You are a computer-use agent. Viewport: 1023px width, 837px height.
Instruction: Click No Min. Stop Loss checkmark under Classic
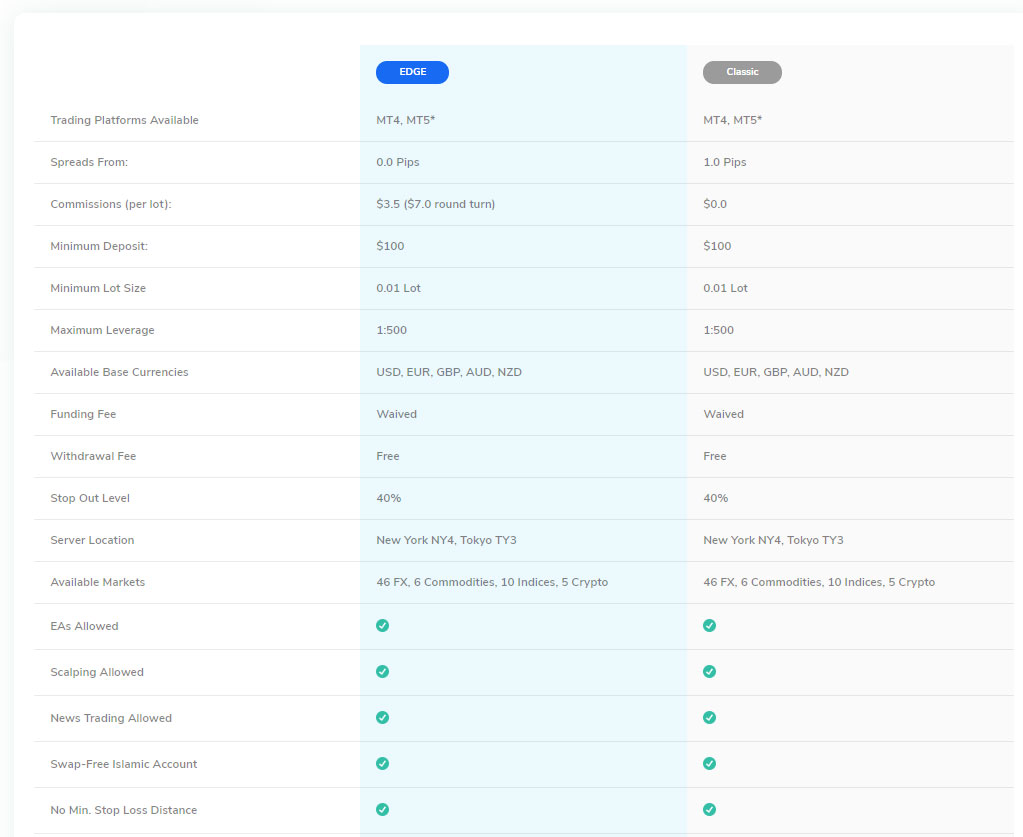point(709,810)
